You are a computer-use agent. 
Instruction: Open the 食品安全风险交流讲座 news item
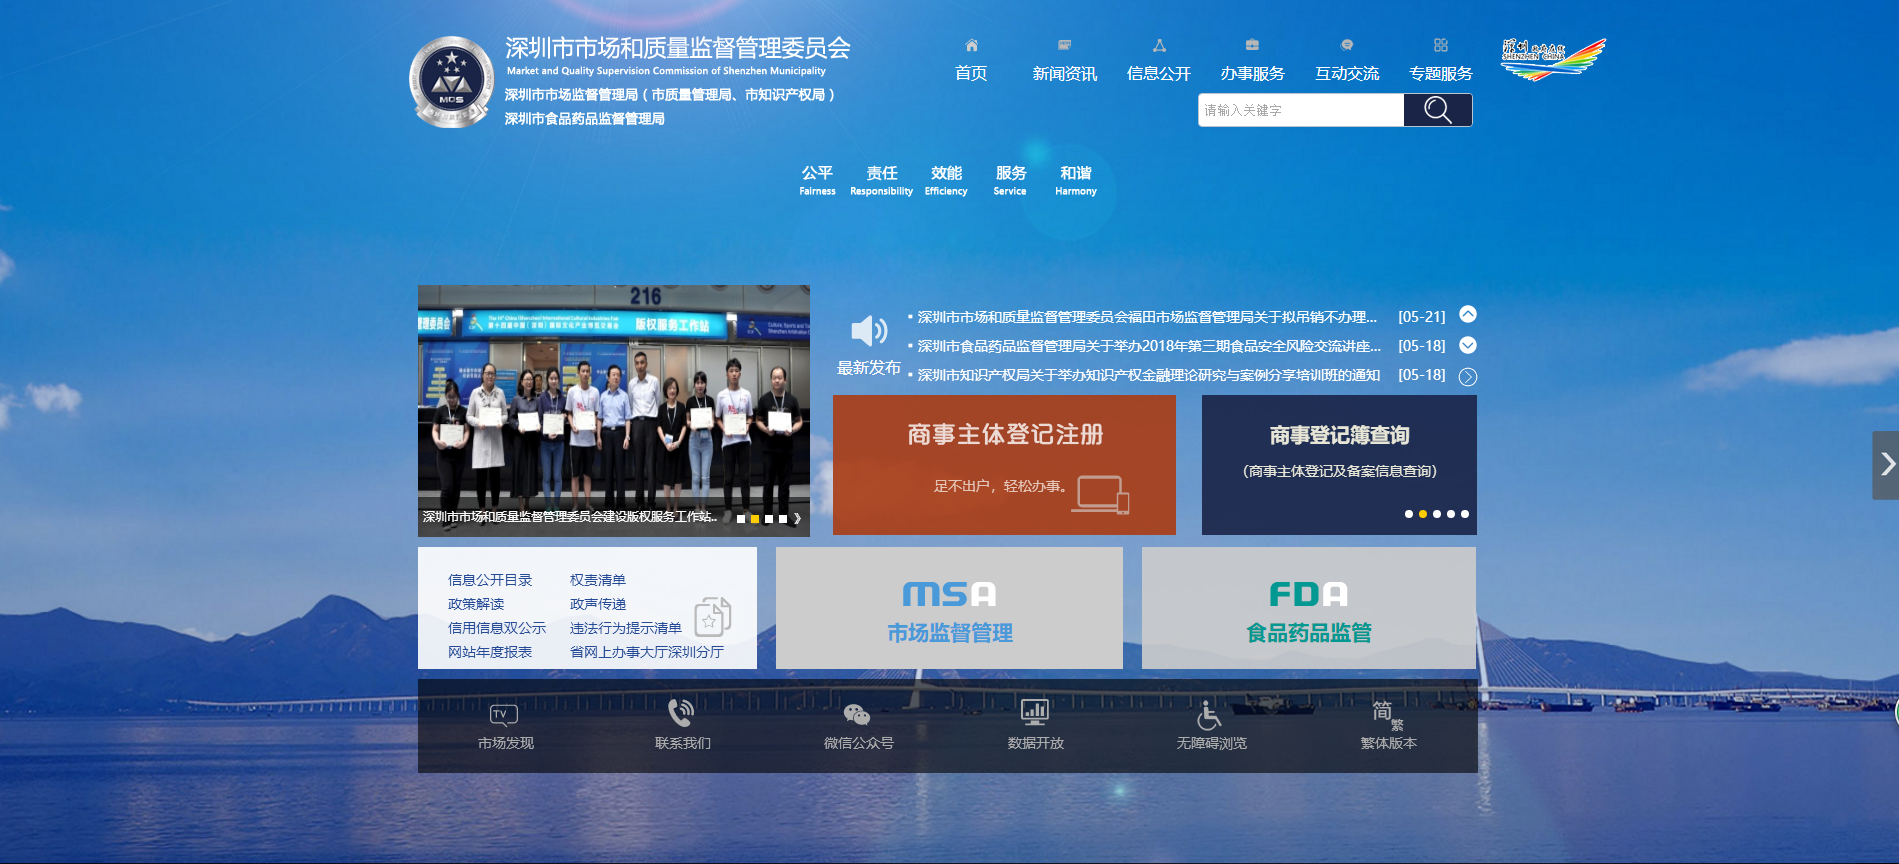1149,346
